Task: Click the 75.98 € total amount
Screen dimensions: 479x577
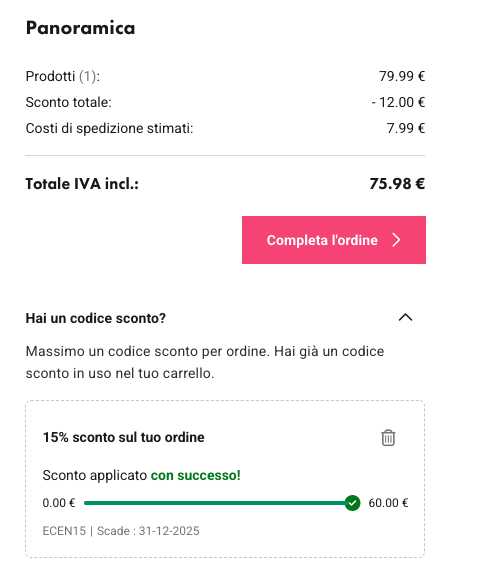Action: point(397,184)
